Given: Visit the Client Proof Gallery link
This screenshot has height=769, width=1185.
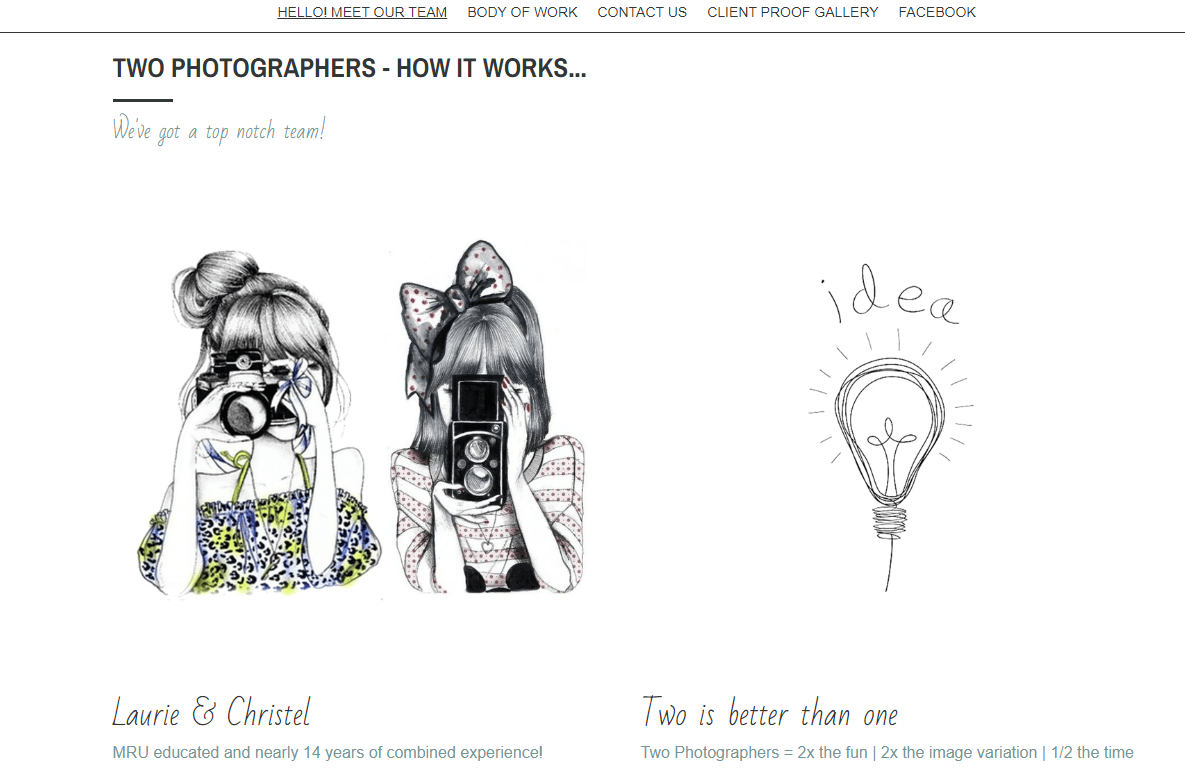Looking at the screenshot, I should [793, 12].
